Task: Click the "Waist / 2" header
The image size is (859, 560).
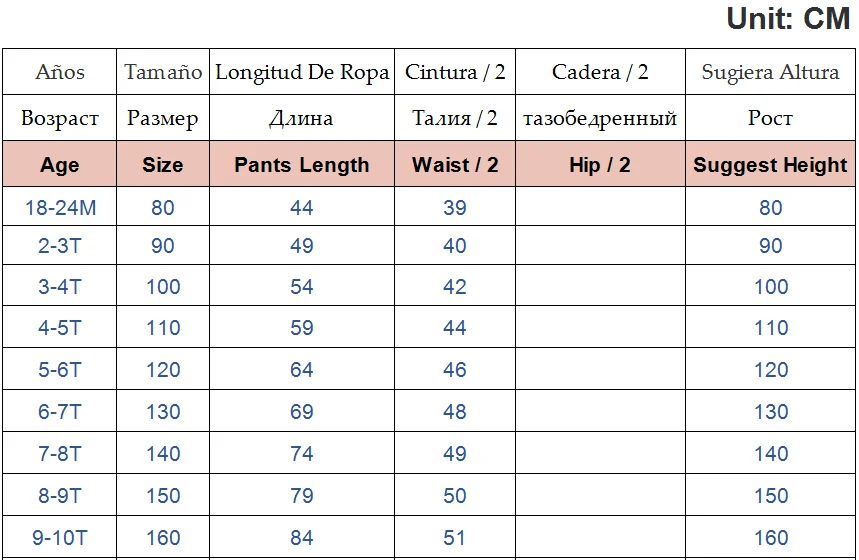Action: 455,165
